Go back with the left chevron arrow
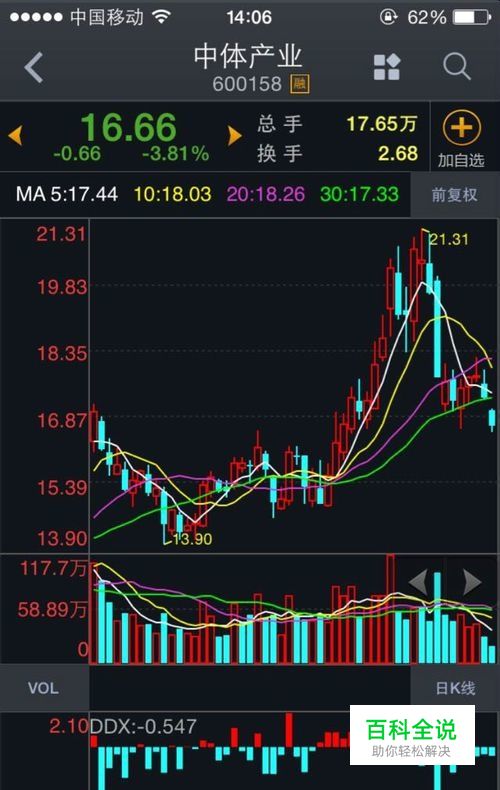 point(34,68)
